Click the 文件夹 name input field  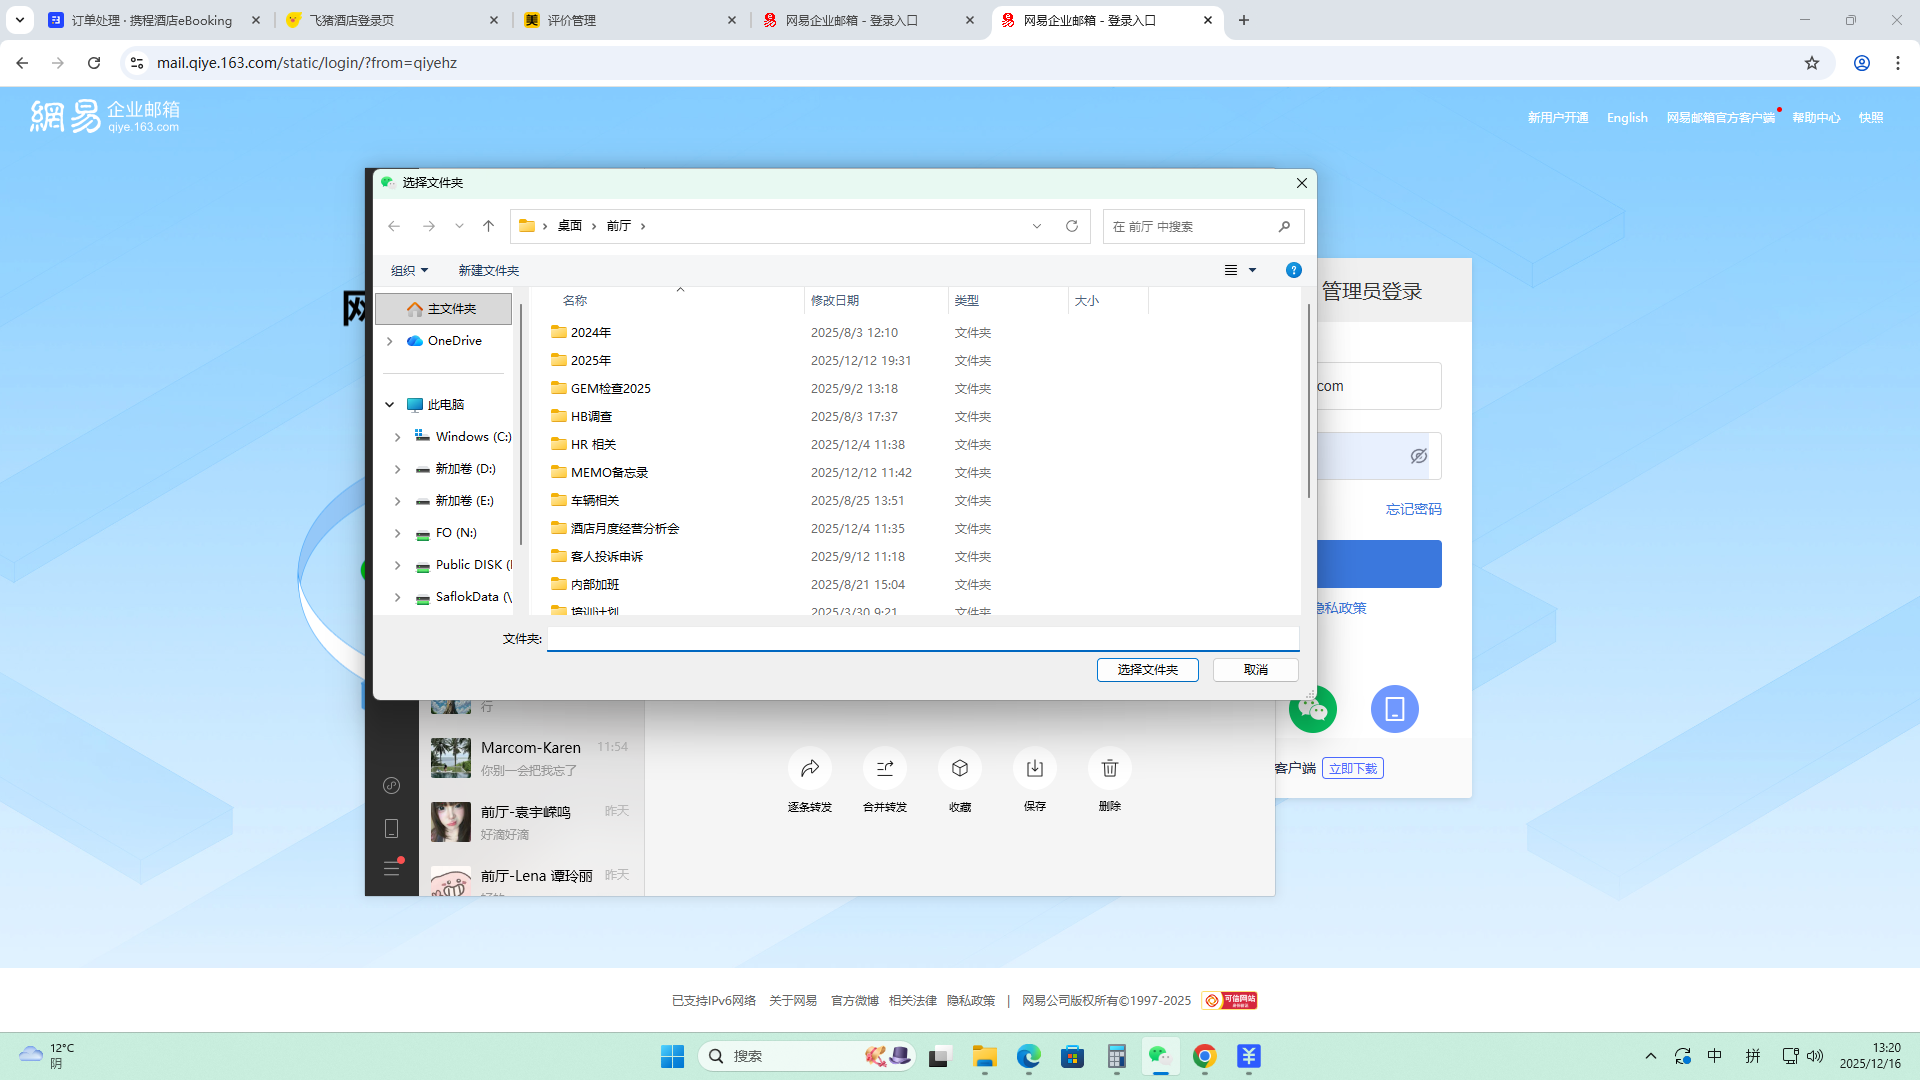tap(922, 638)
